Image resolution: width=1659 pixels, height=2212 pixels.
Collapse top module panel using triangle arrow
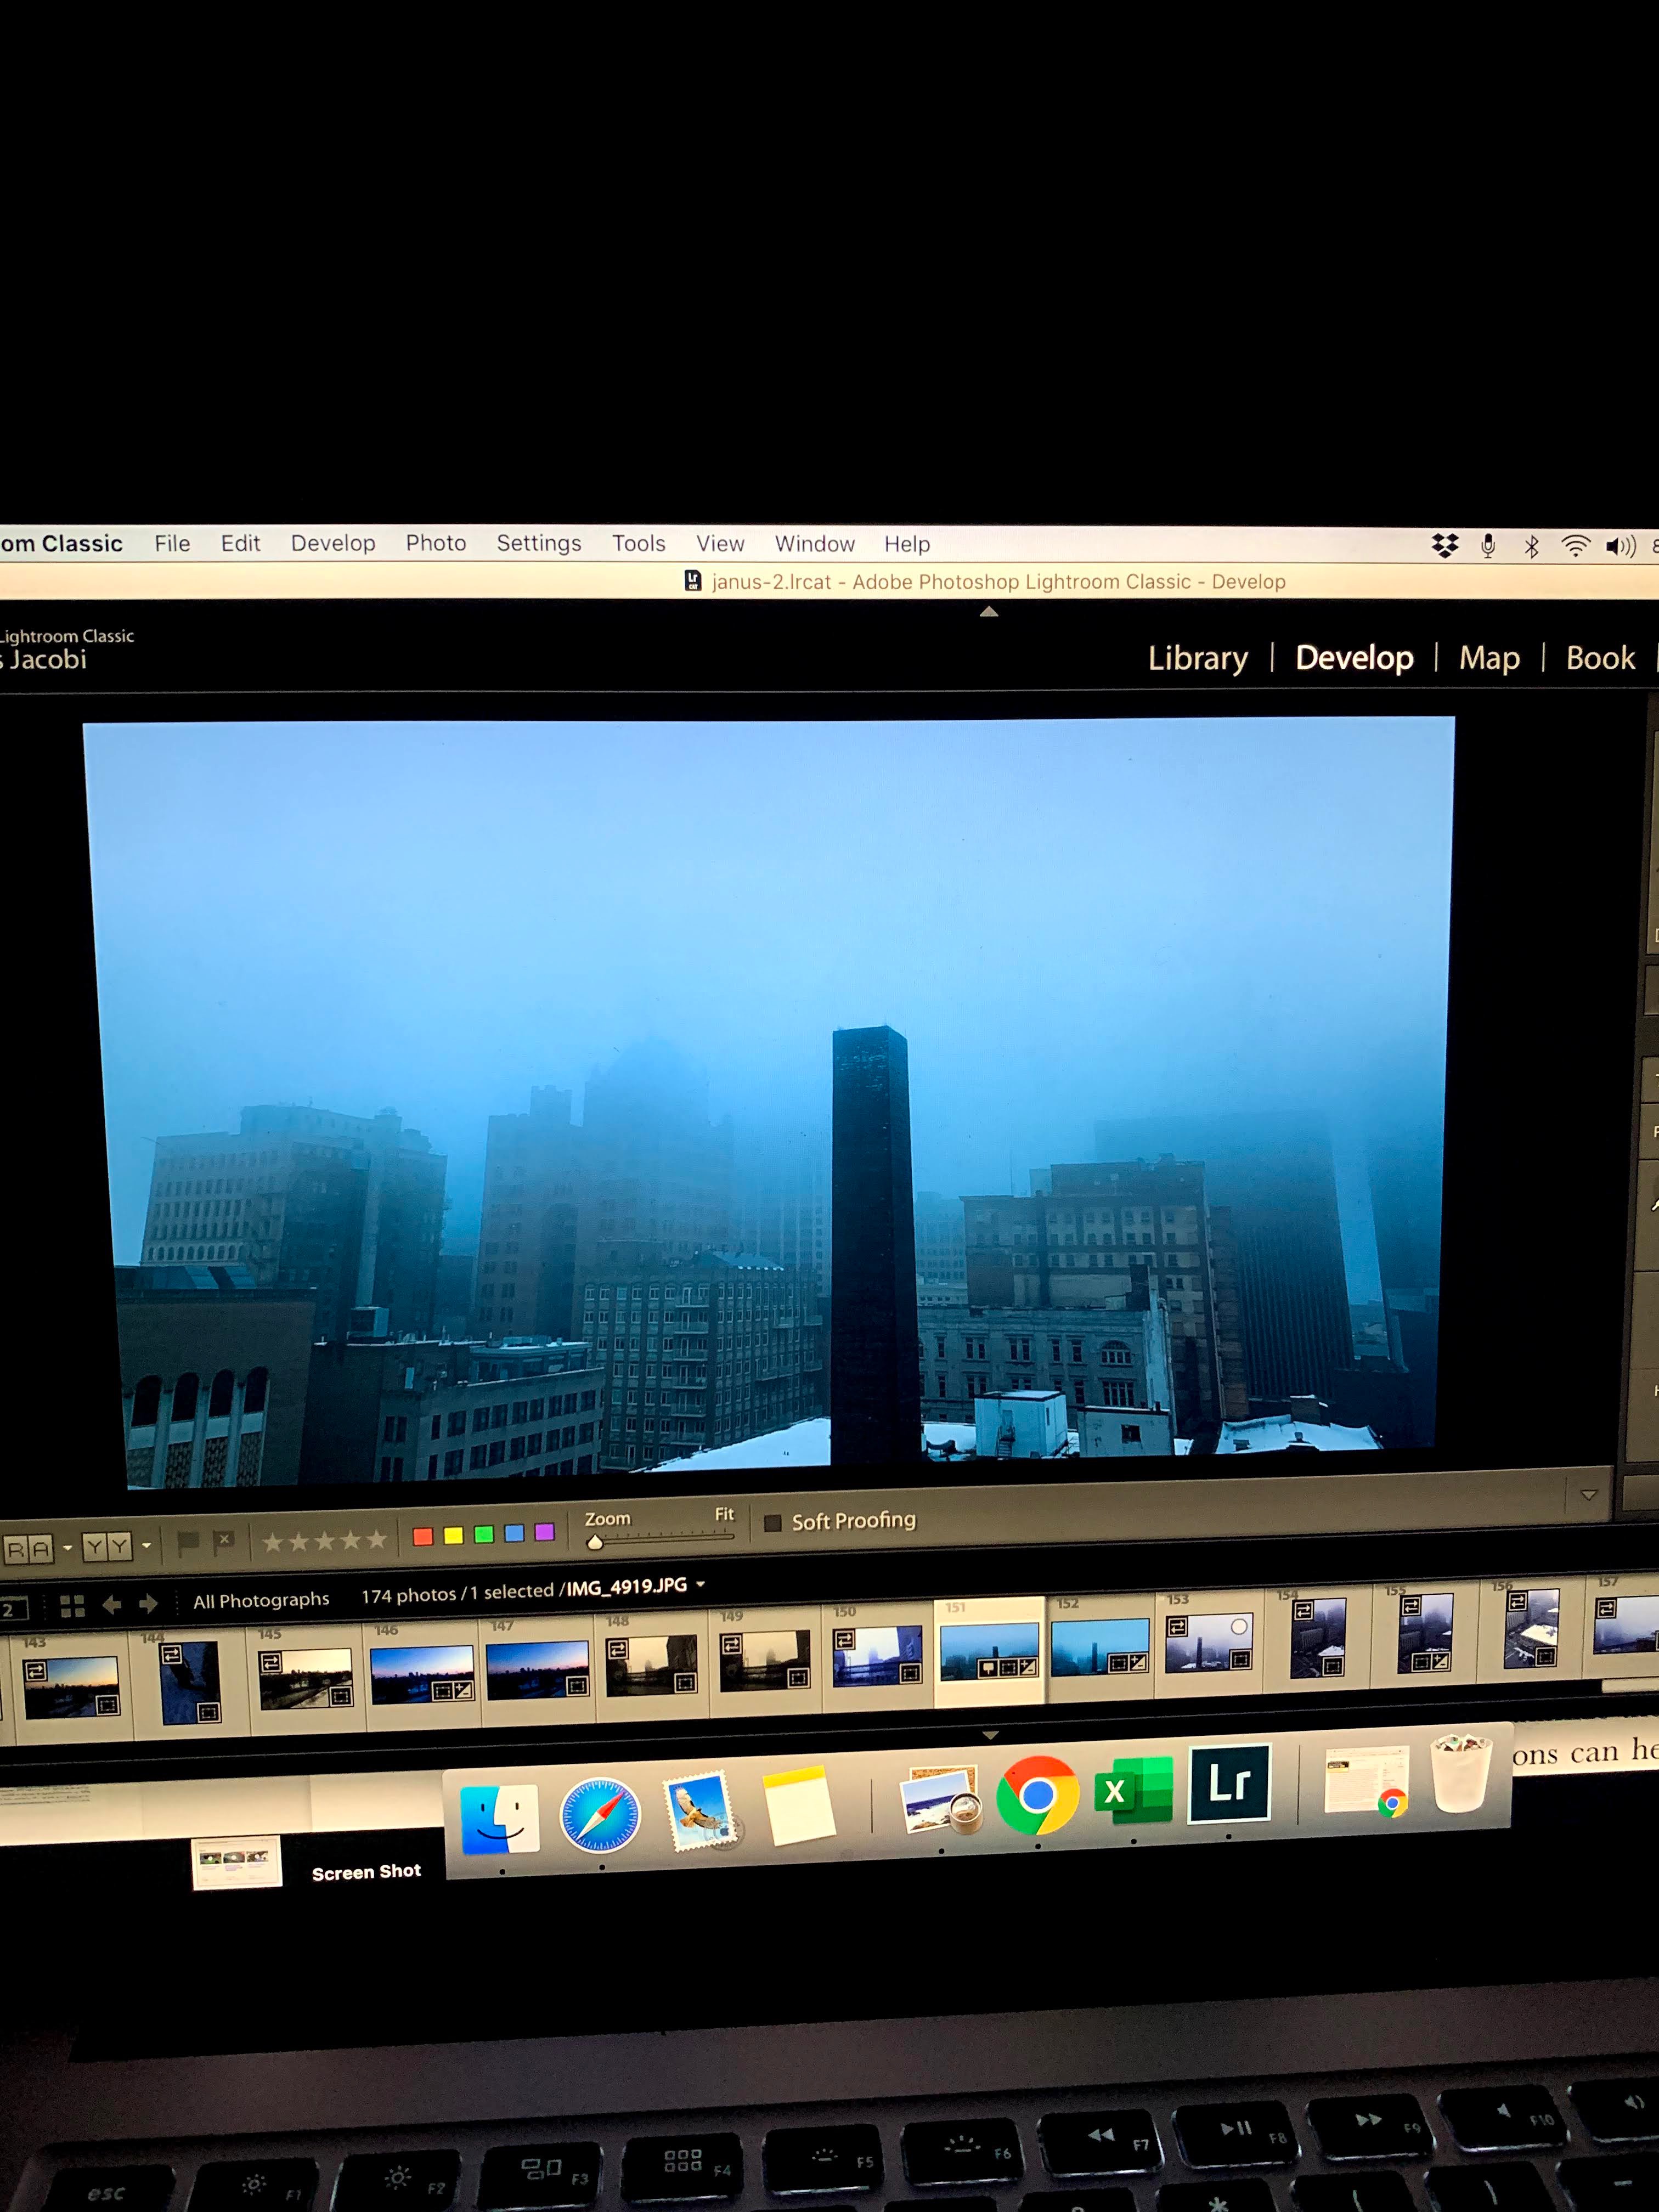pos(988,612)
